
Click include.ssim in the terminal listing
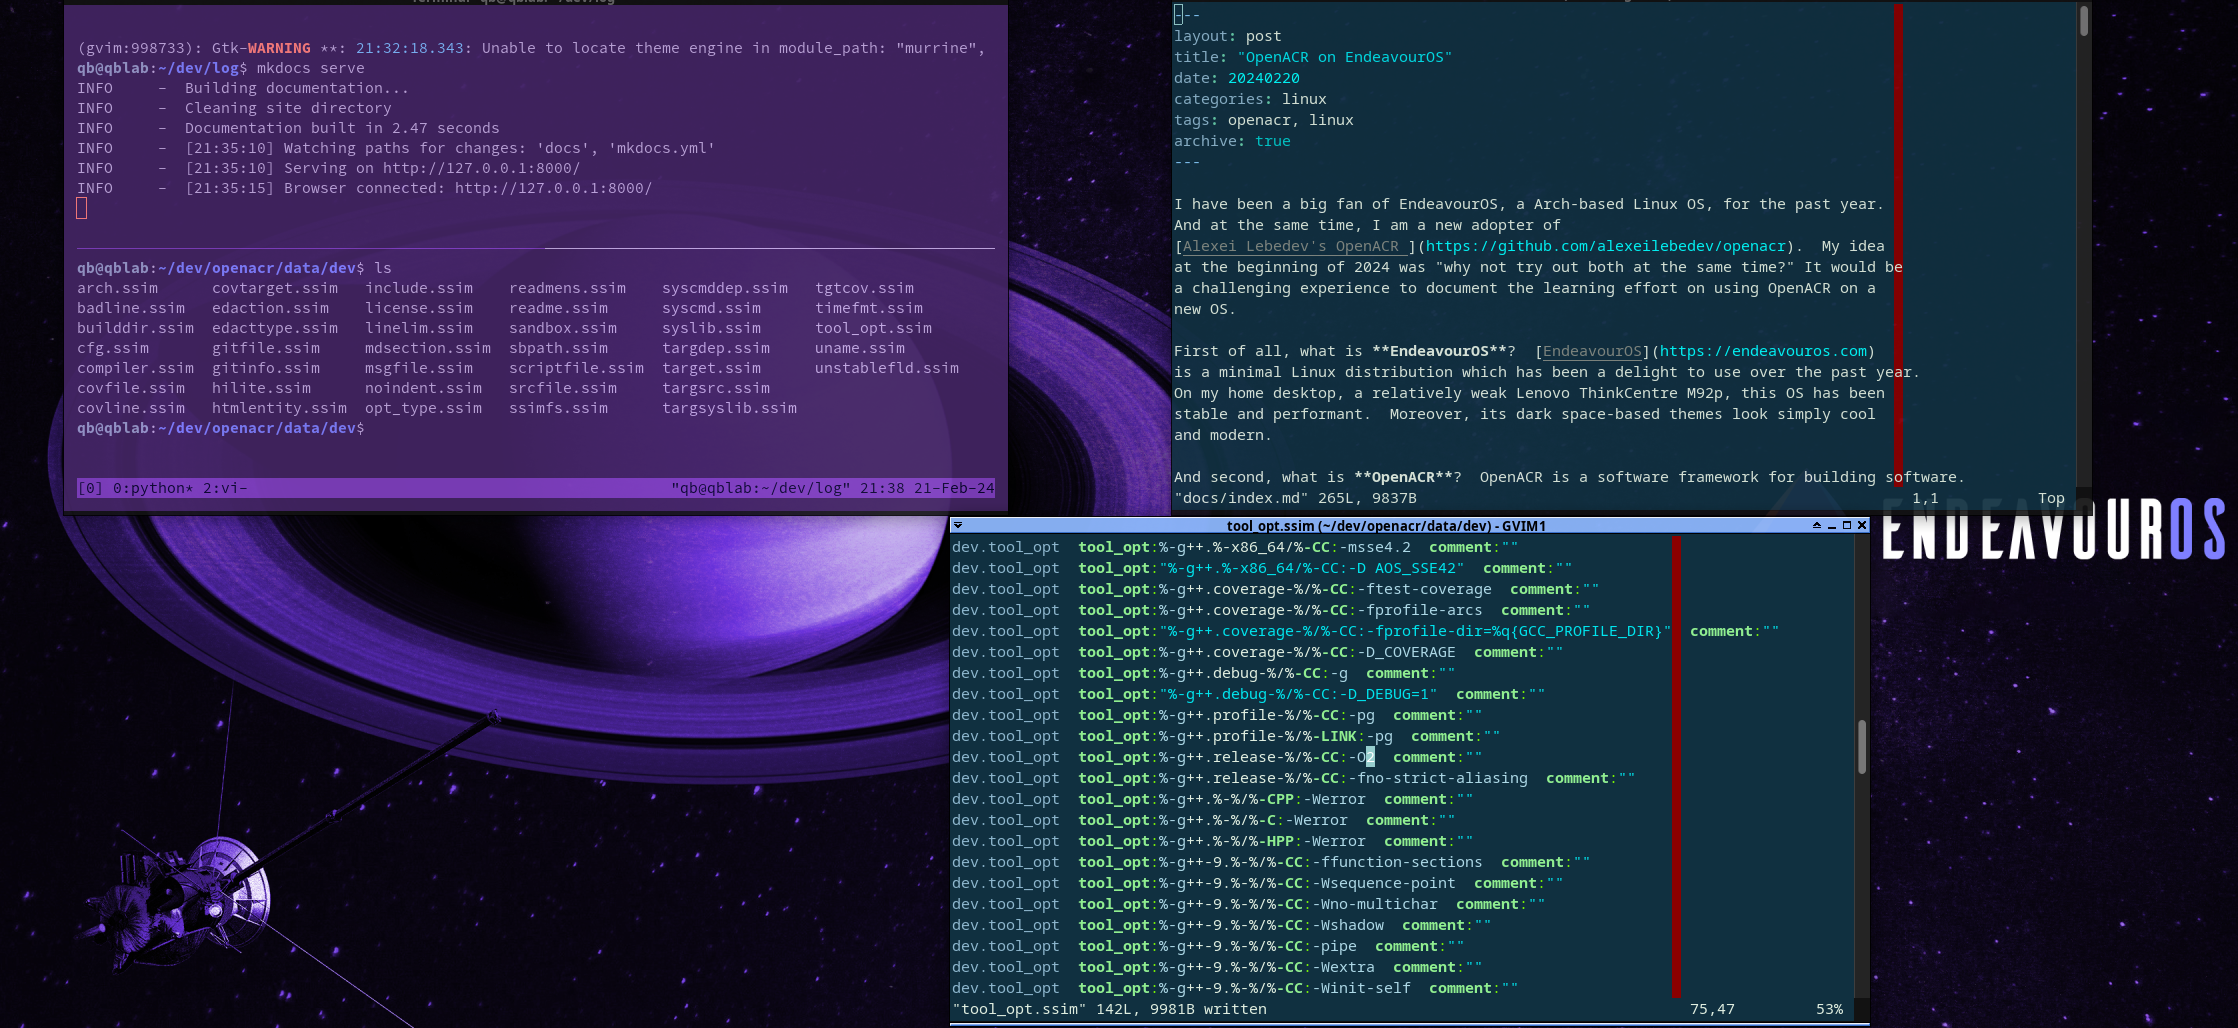click(x=419, y=288)
